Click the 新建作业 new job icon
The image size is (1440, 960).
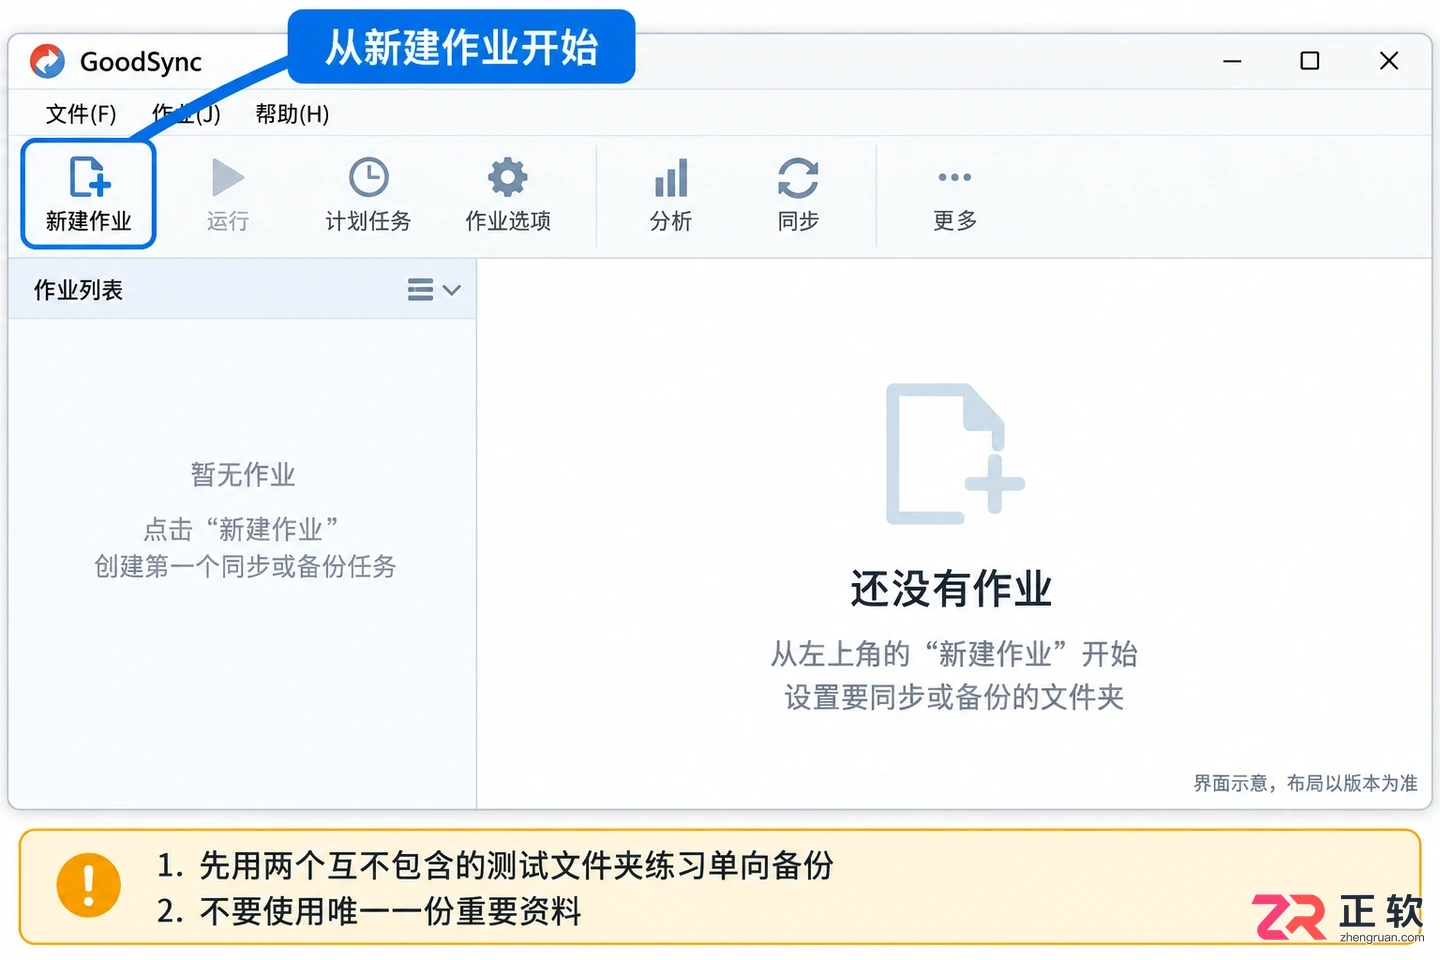tap(89, 177)
